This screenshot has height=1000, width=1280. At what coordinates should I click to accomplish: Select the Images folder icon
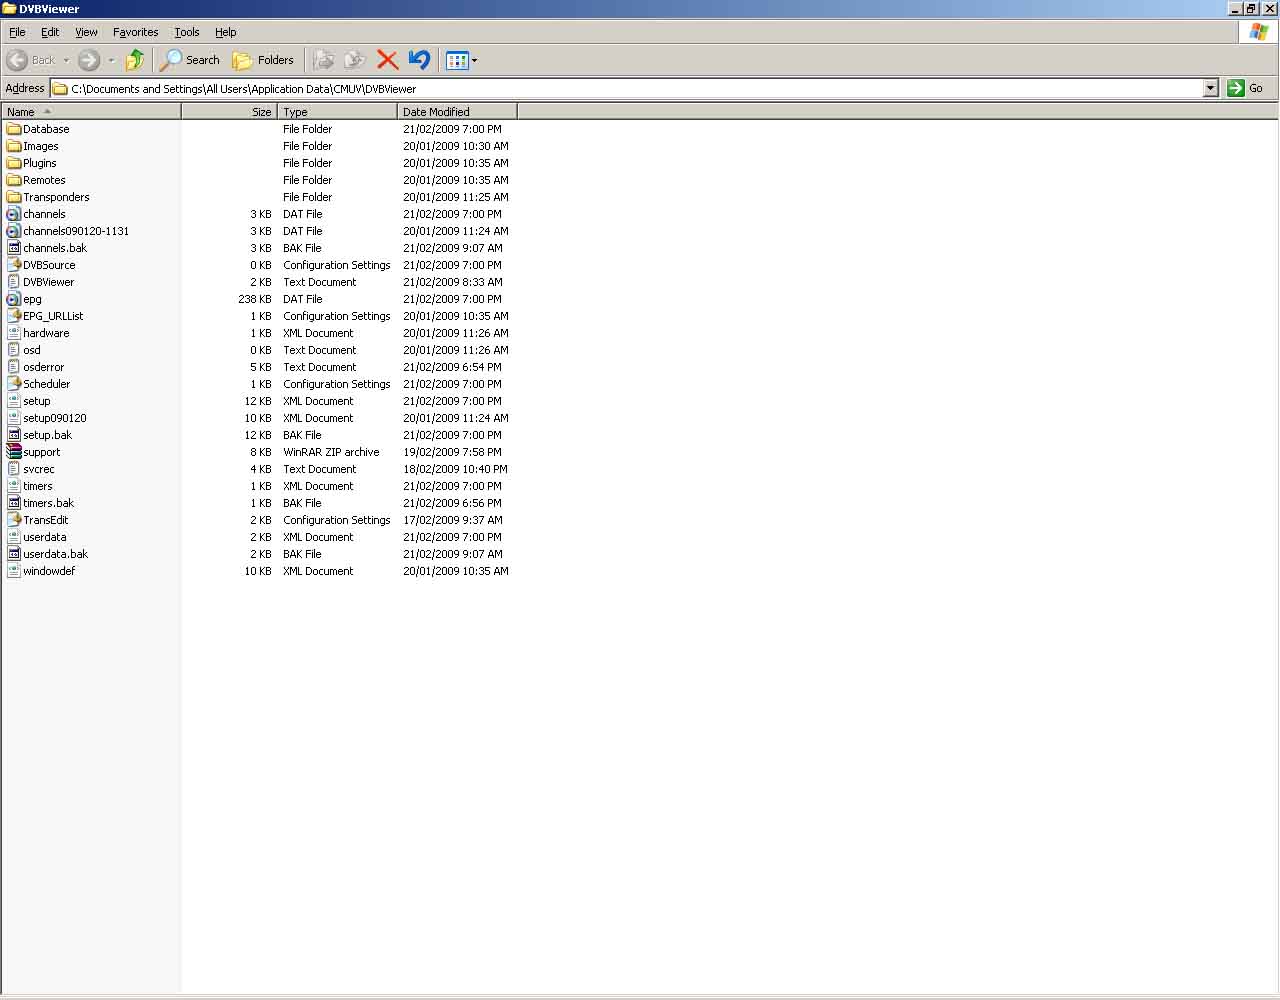[14, 146]
